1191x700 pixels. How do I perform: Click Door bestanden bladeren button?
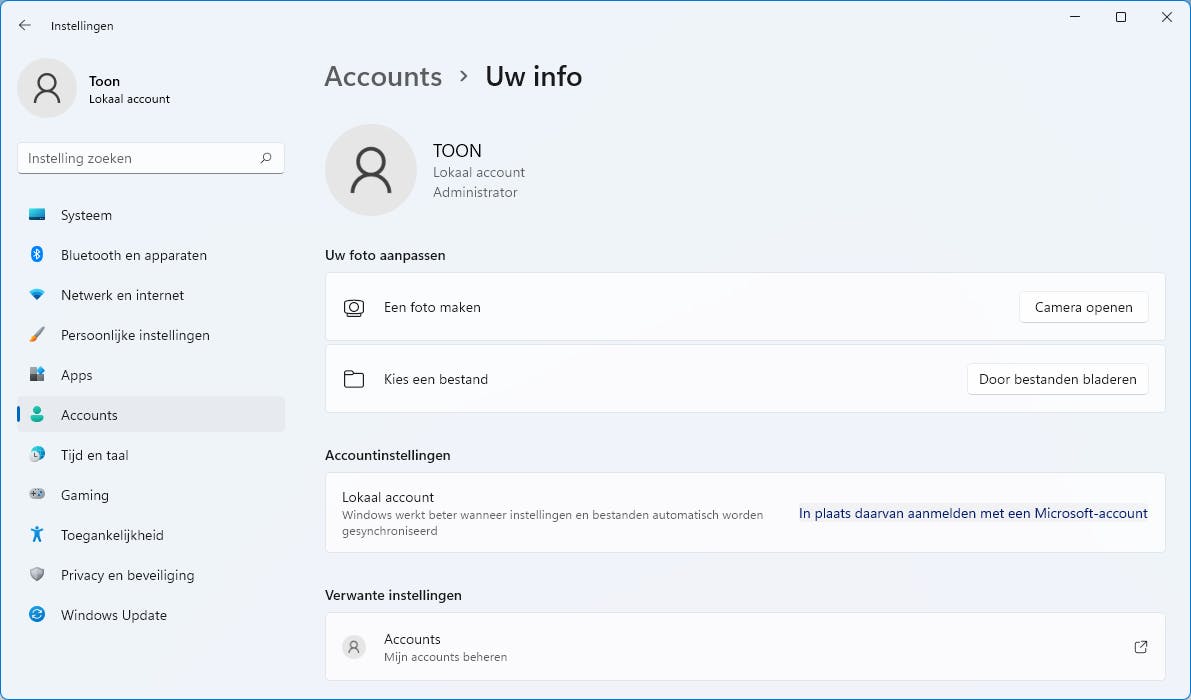click(1057, 379)
